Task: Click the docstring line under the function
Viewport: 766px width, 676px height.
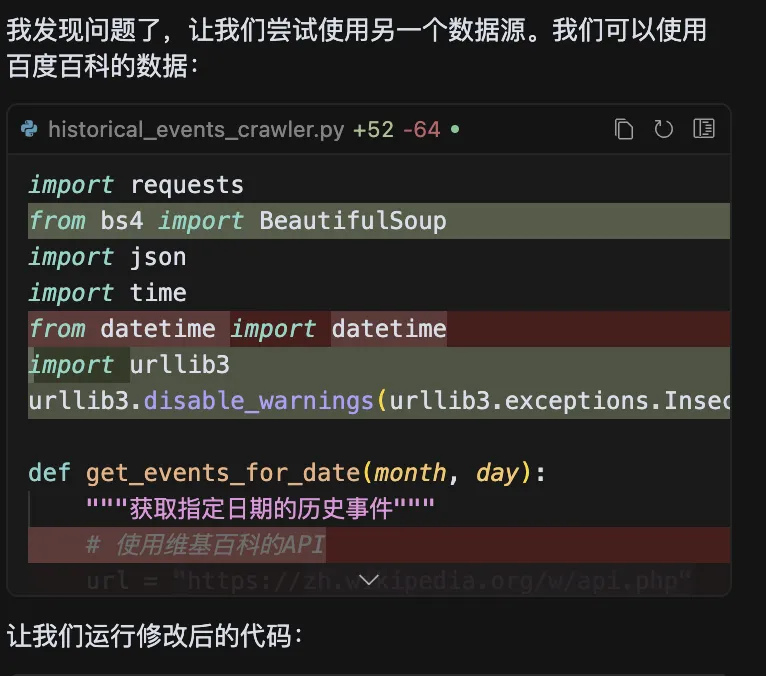Action: 260,509
